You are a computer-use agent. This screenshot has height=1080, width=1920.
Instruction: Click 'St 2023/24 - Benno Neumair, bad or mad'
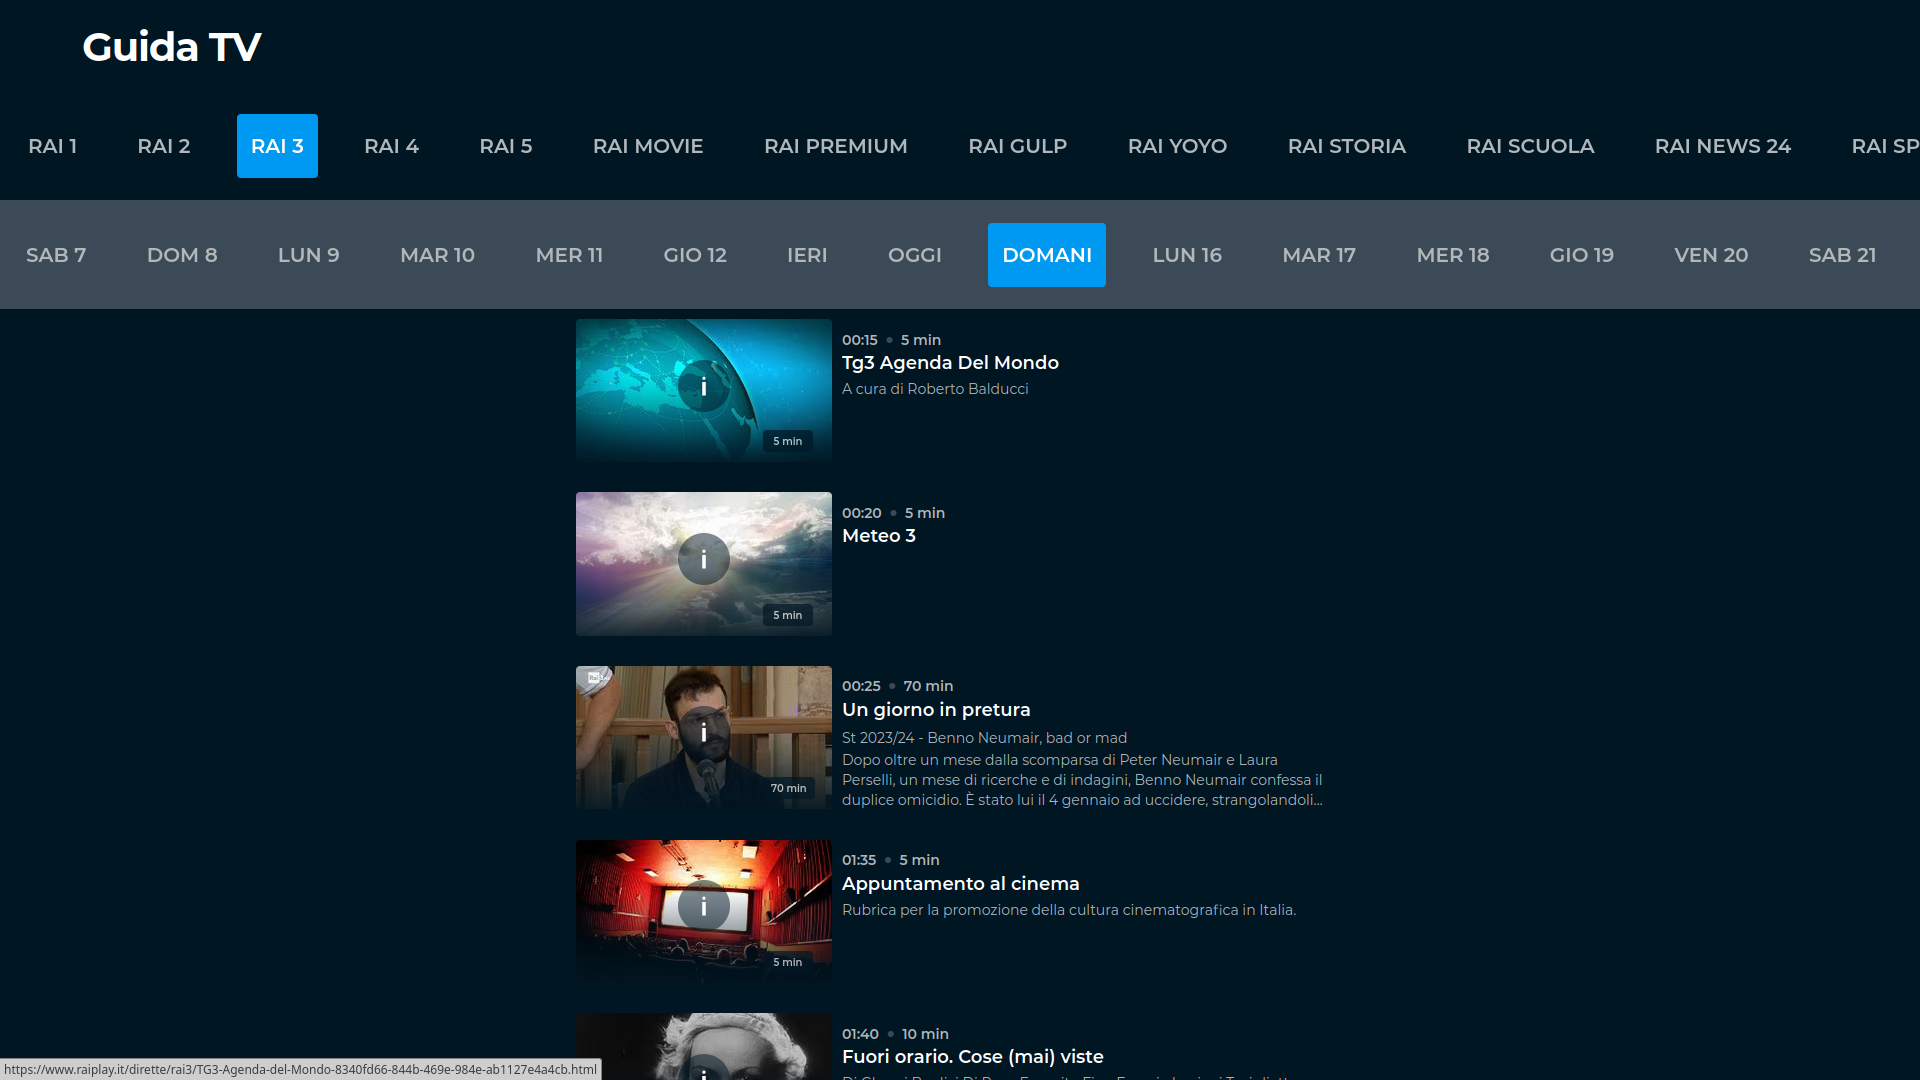click(984, 738)
